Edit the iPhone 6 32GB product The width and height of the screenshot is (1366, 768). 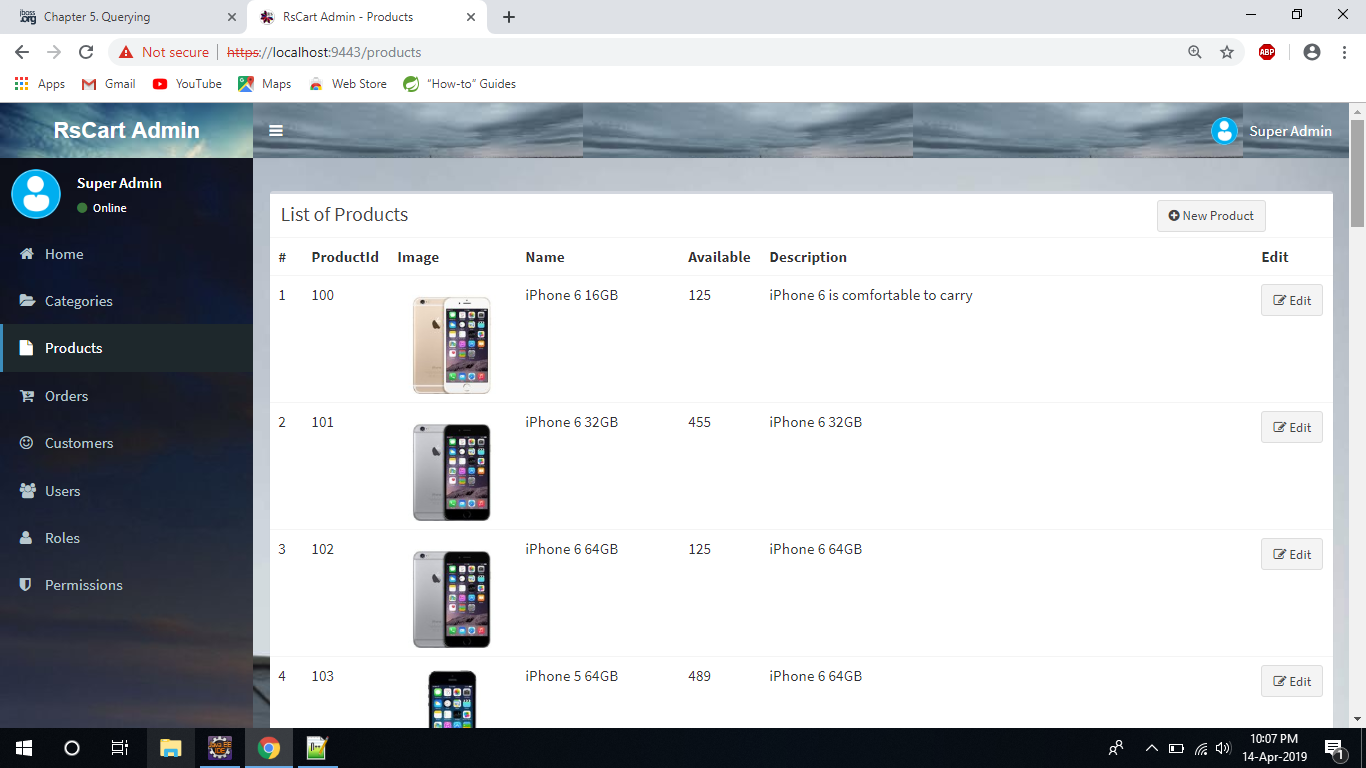coord(1291,427)
